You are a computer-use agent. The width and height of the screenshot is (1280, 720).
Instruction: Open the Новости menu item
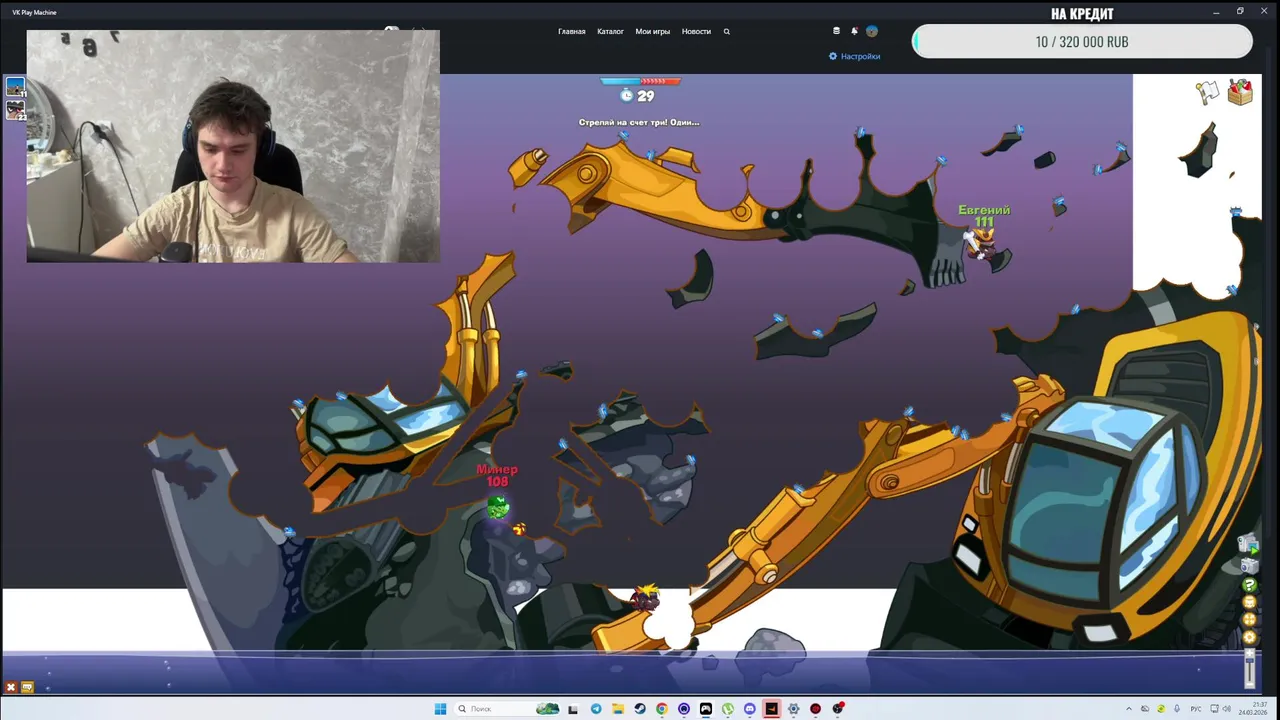[x=696, y=31]
